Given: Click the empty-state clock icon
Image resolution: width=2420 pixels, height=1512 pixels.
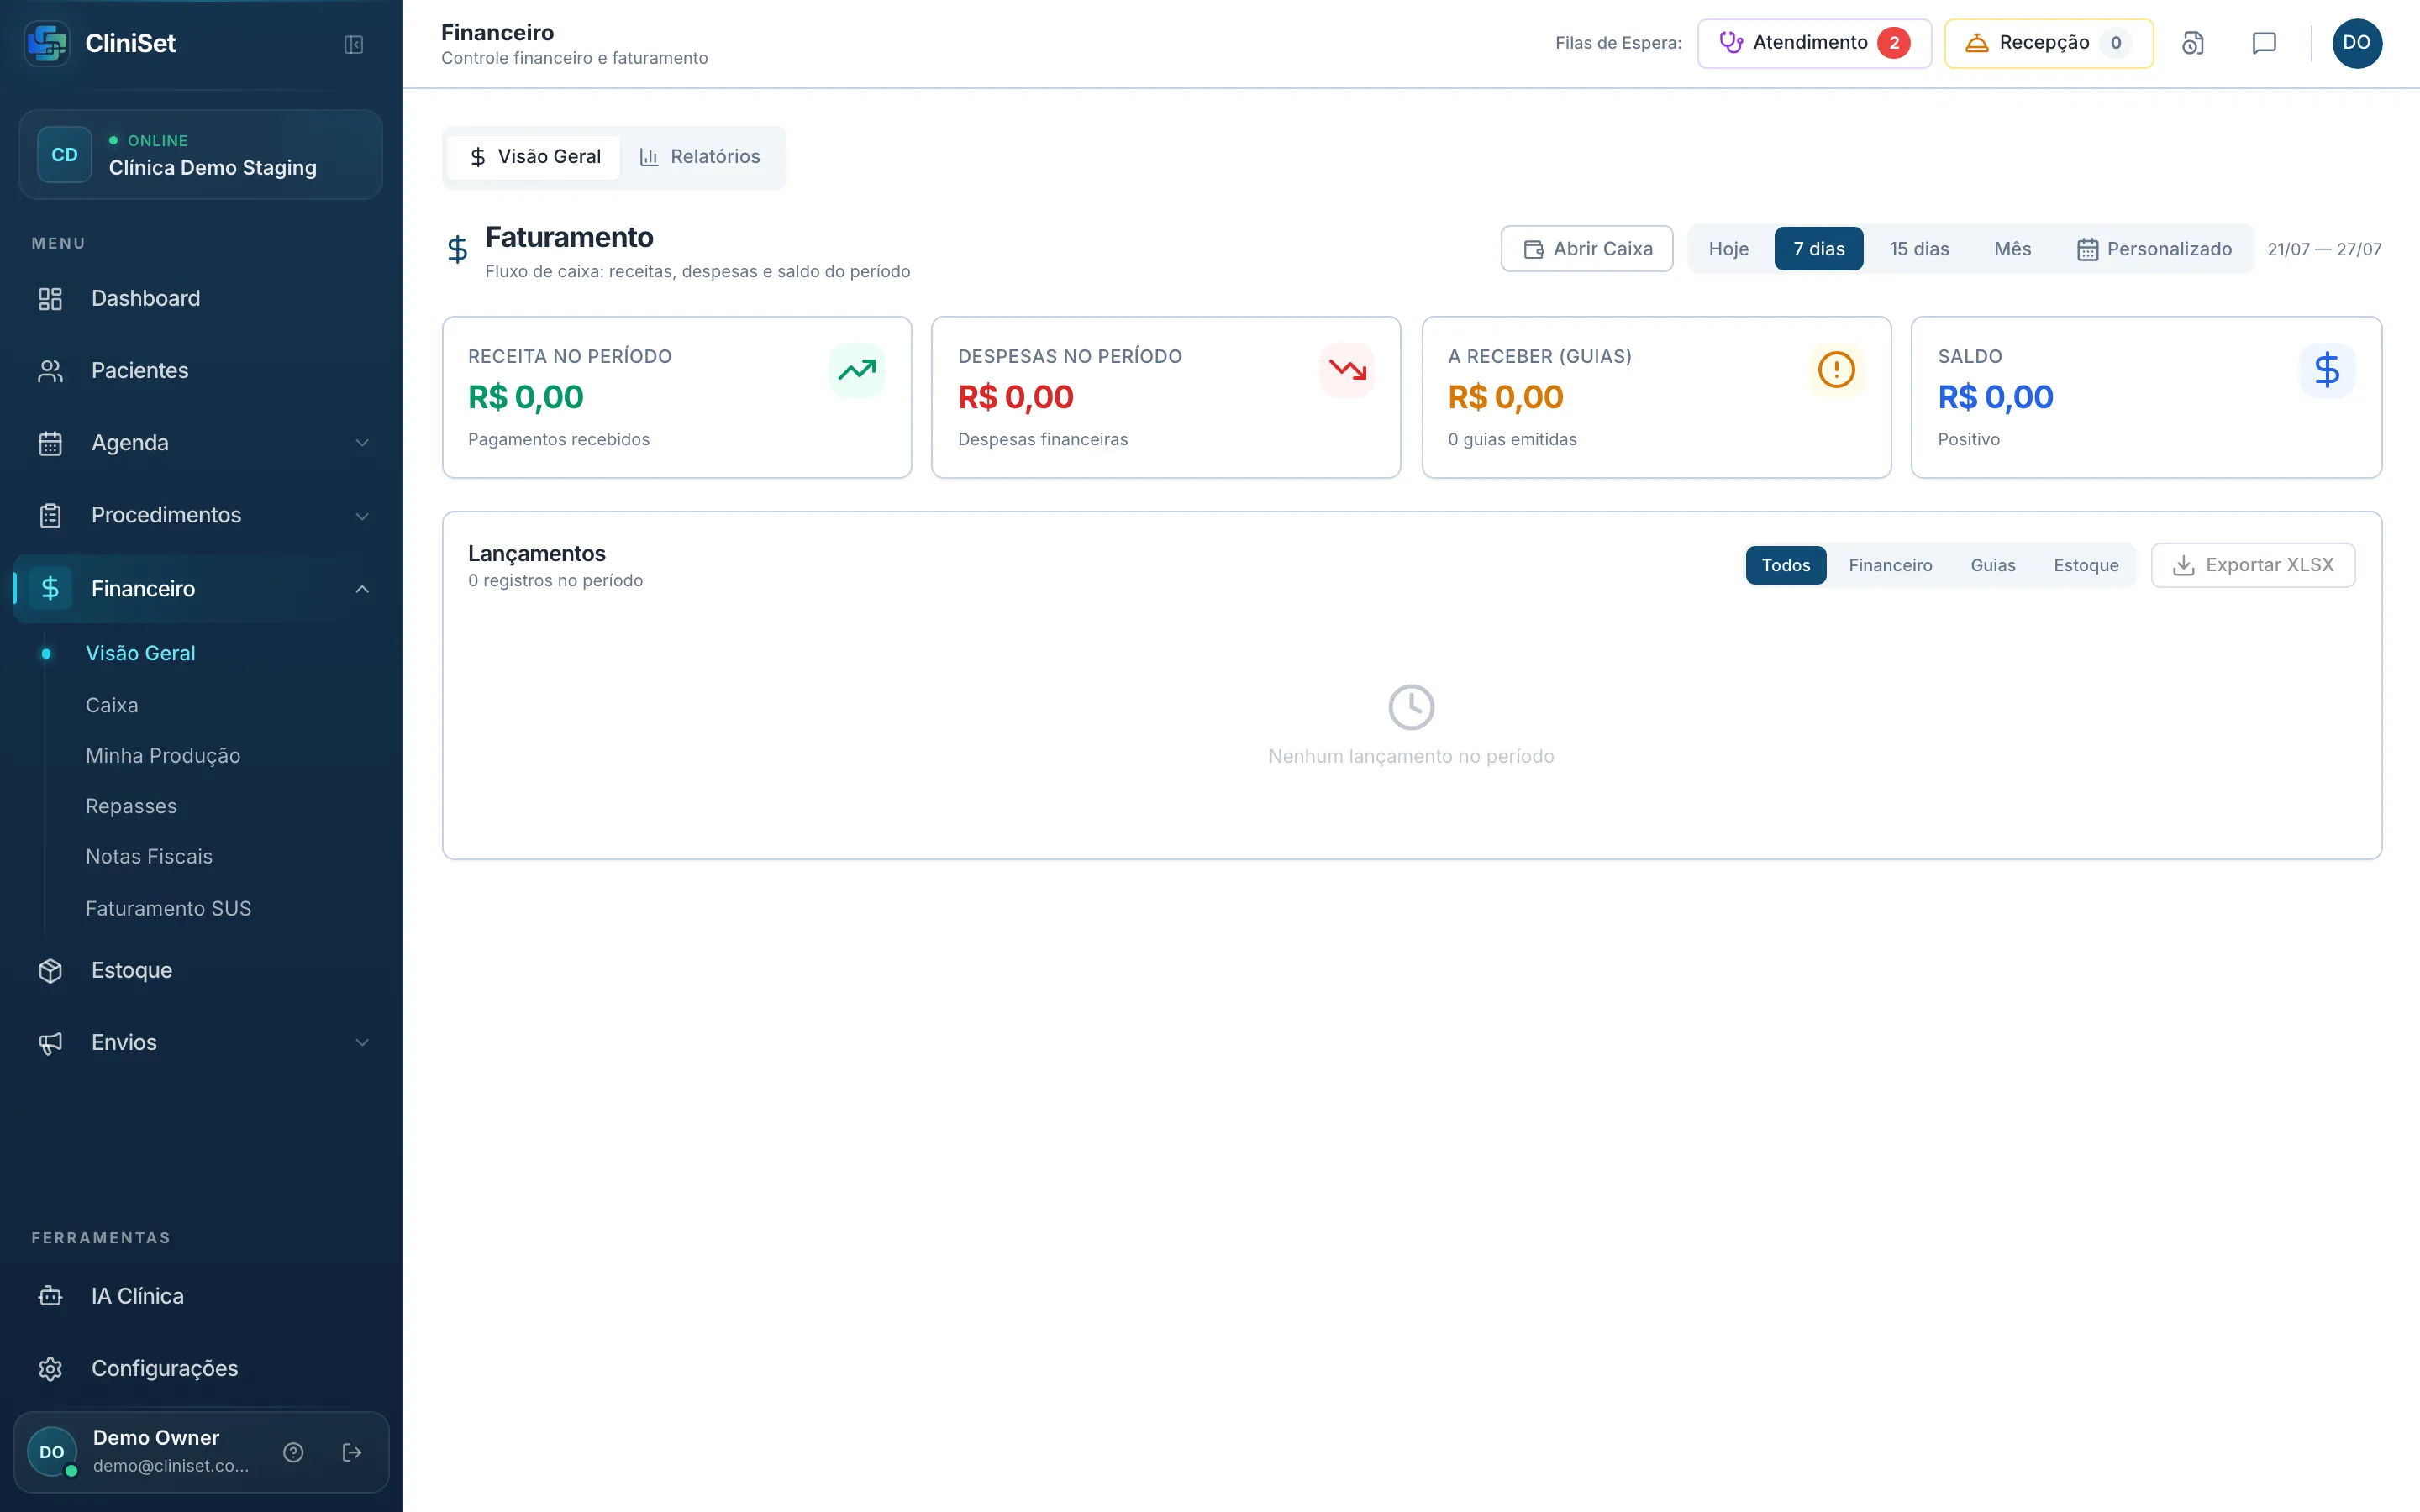Looking at the screenshot, I should (1411, 708).
